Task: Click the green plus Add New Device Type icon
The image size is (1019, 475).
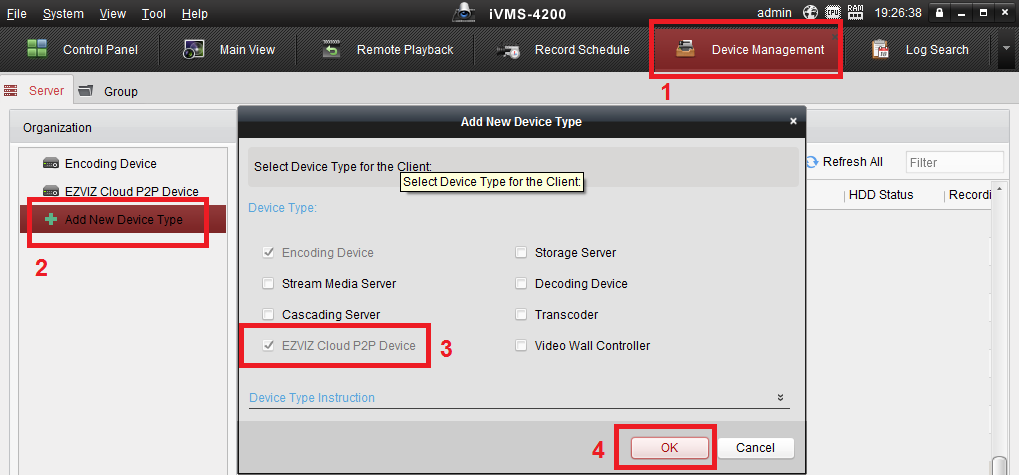Action: coord(51,219)
